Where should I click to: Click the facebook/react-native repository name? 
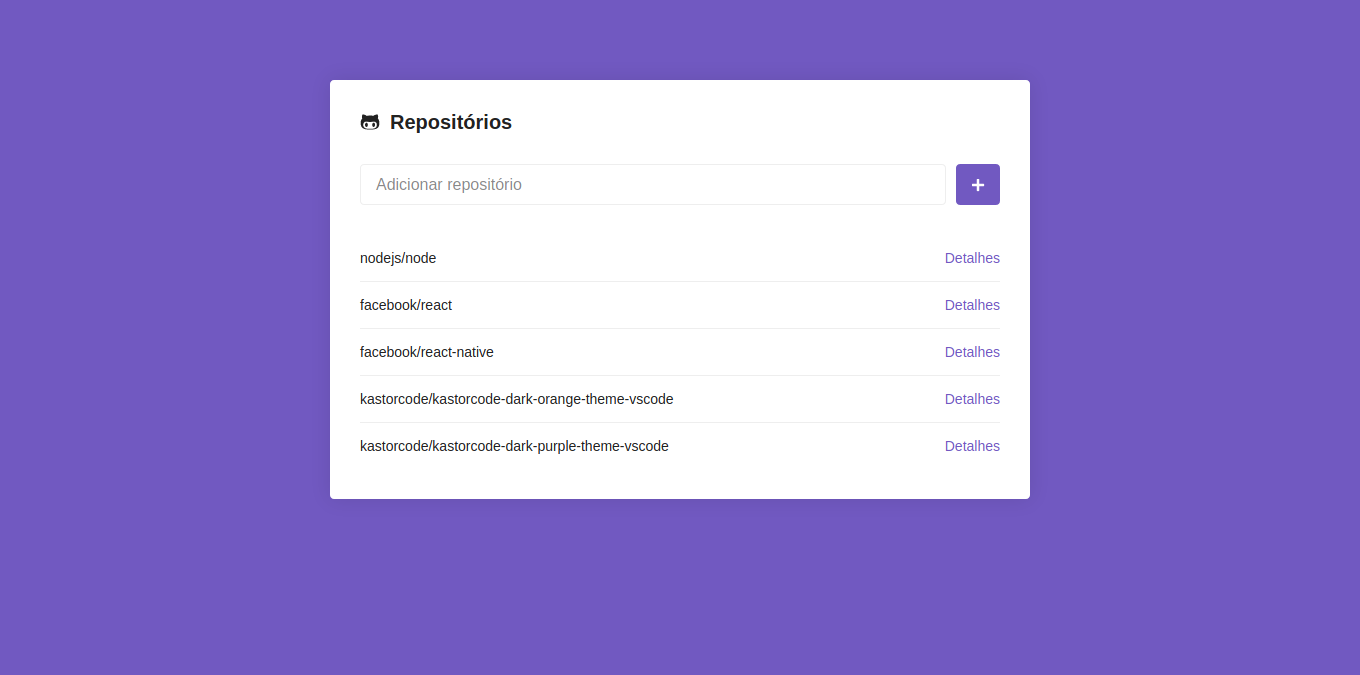click(427, 352)
